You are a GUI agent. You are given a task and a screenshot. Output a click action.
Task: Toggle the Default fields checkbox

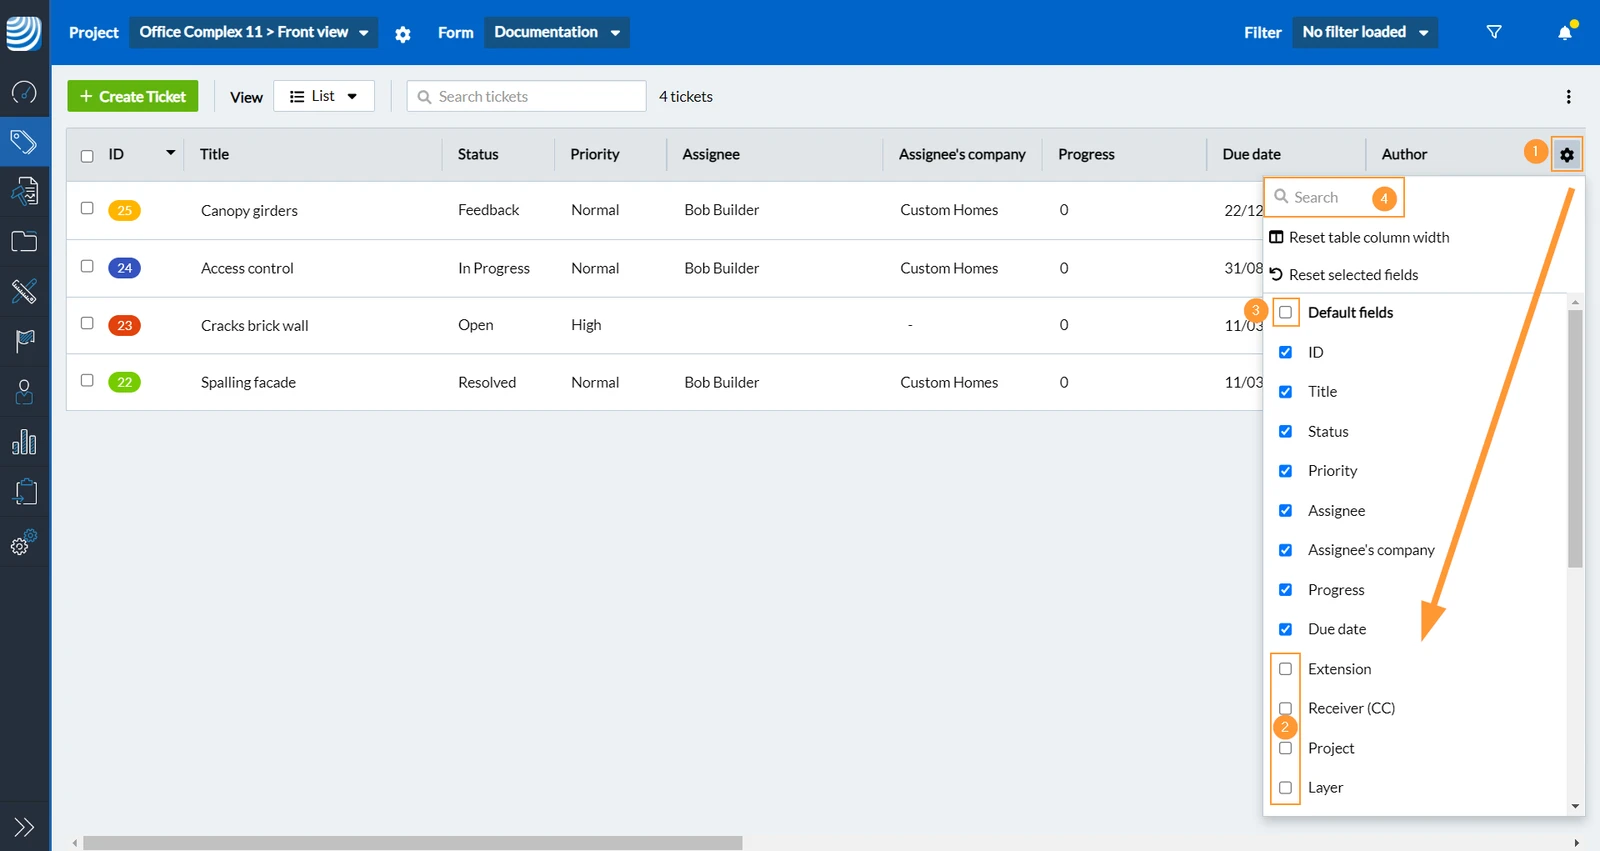point(1286,313)
